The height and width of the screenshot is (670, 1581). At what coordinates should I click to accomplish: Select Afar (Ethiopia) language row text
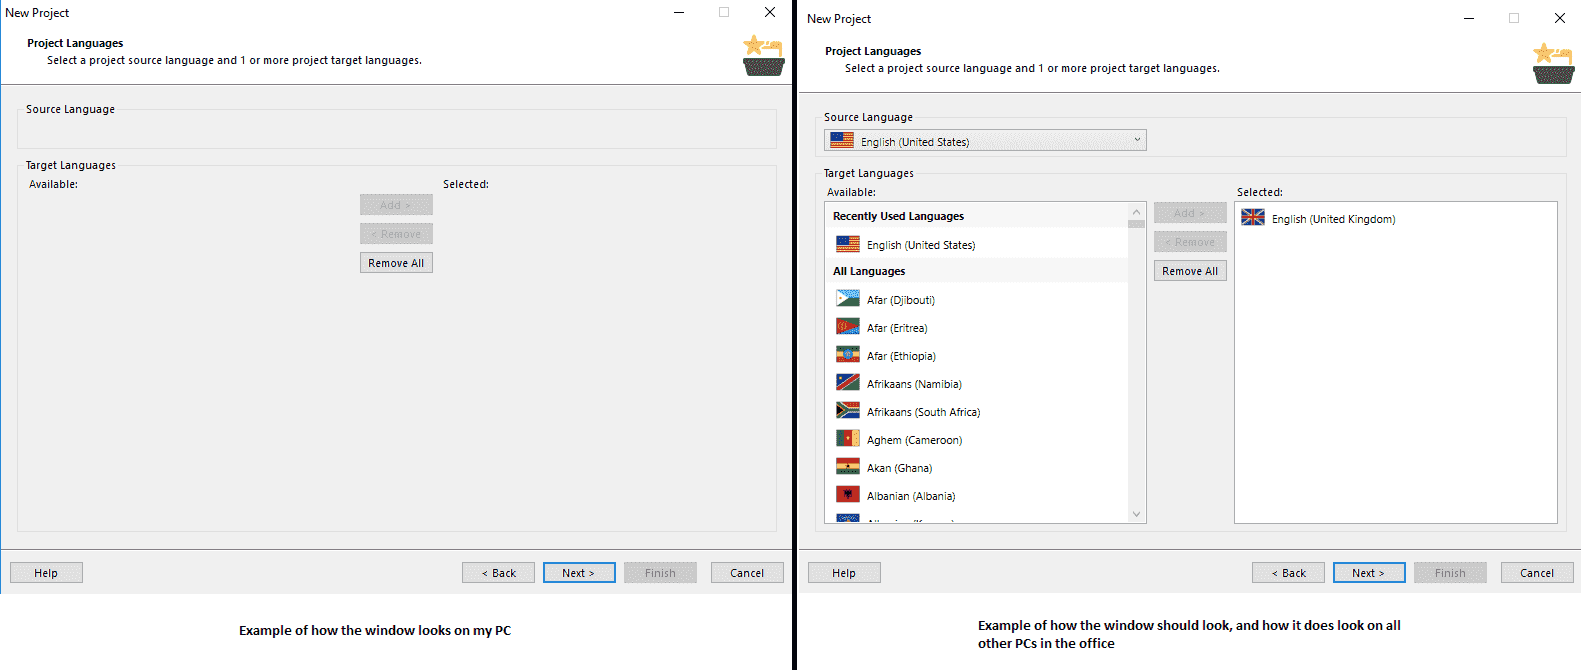[x=901, y=356]
